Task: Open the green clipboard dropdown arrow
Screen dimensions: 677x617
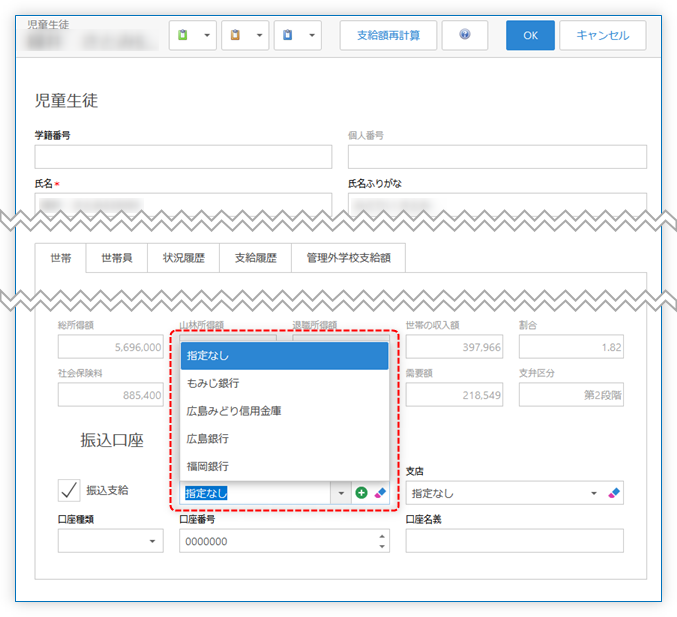Action: click(207, 35)
